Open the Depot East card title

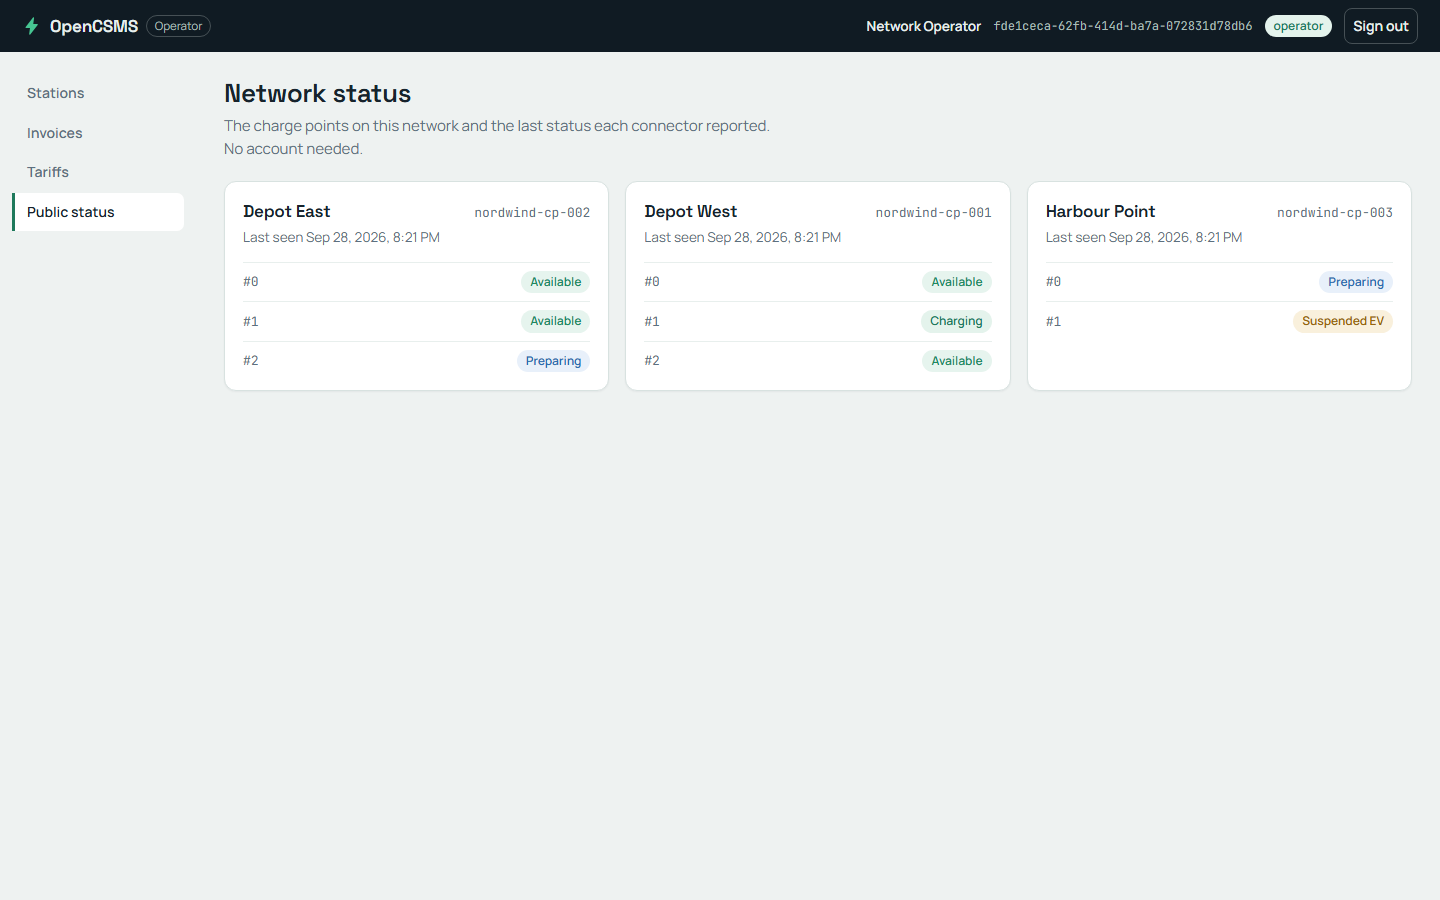[x=287, y=211]
